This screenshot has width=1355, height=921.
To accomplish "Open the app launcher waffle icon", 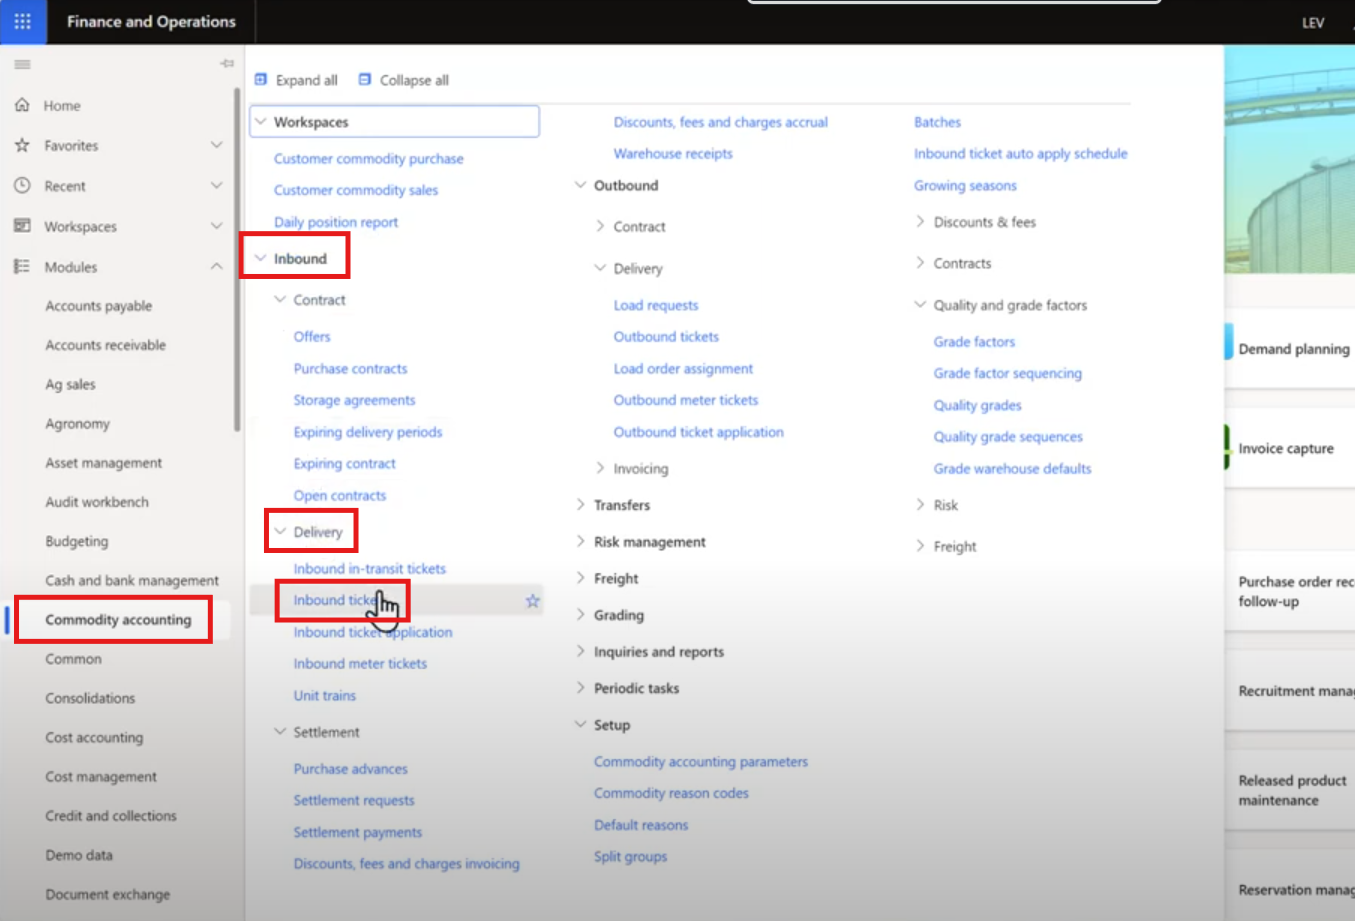I will 22,21.
